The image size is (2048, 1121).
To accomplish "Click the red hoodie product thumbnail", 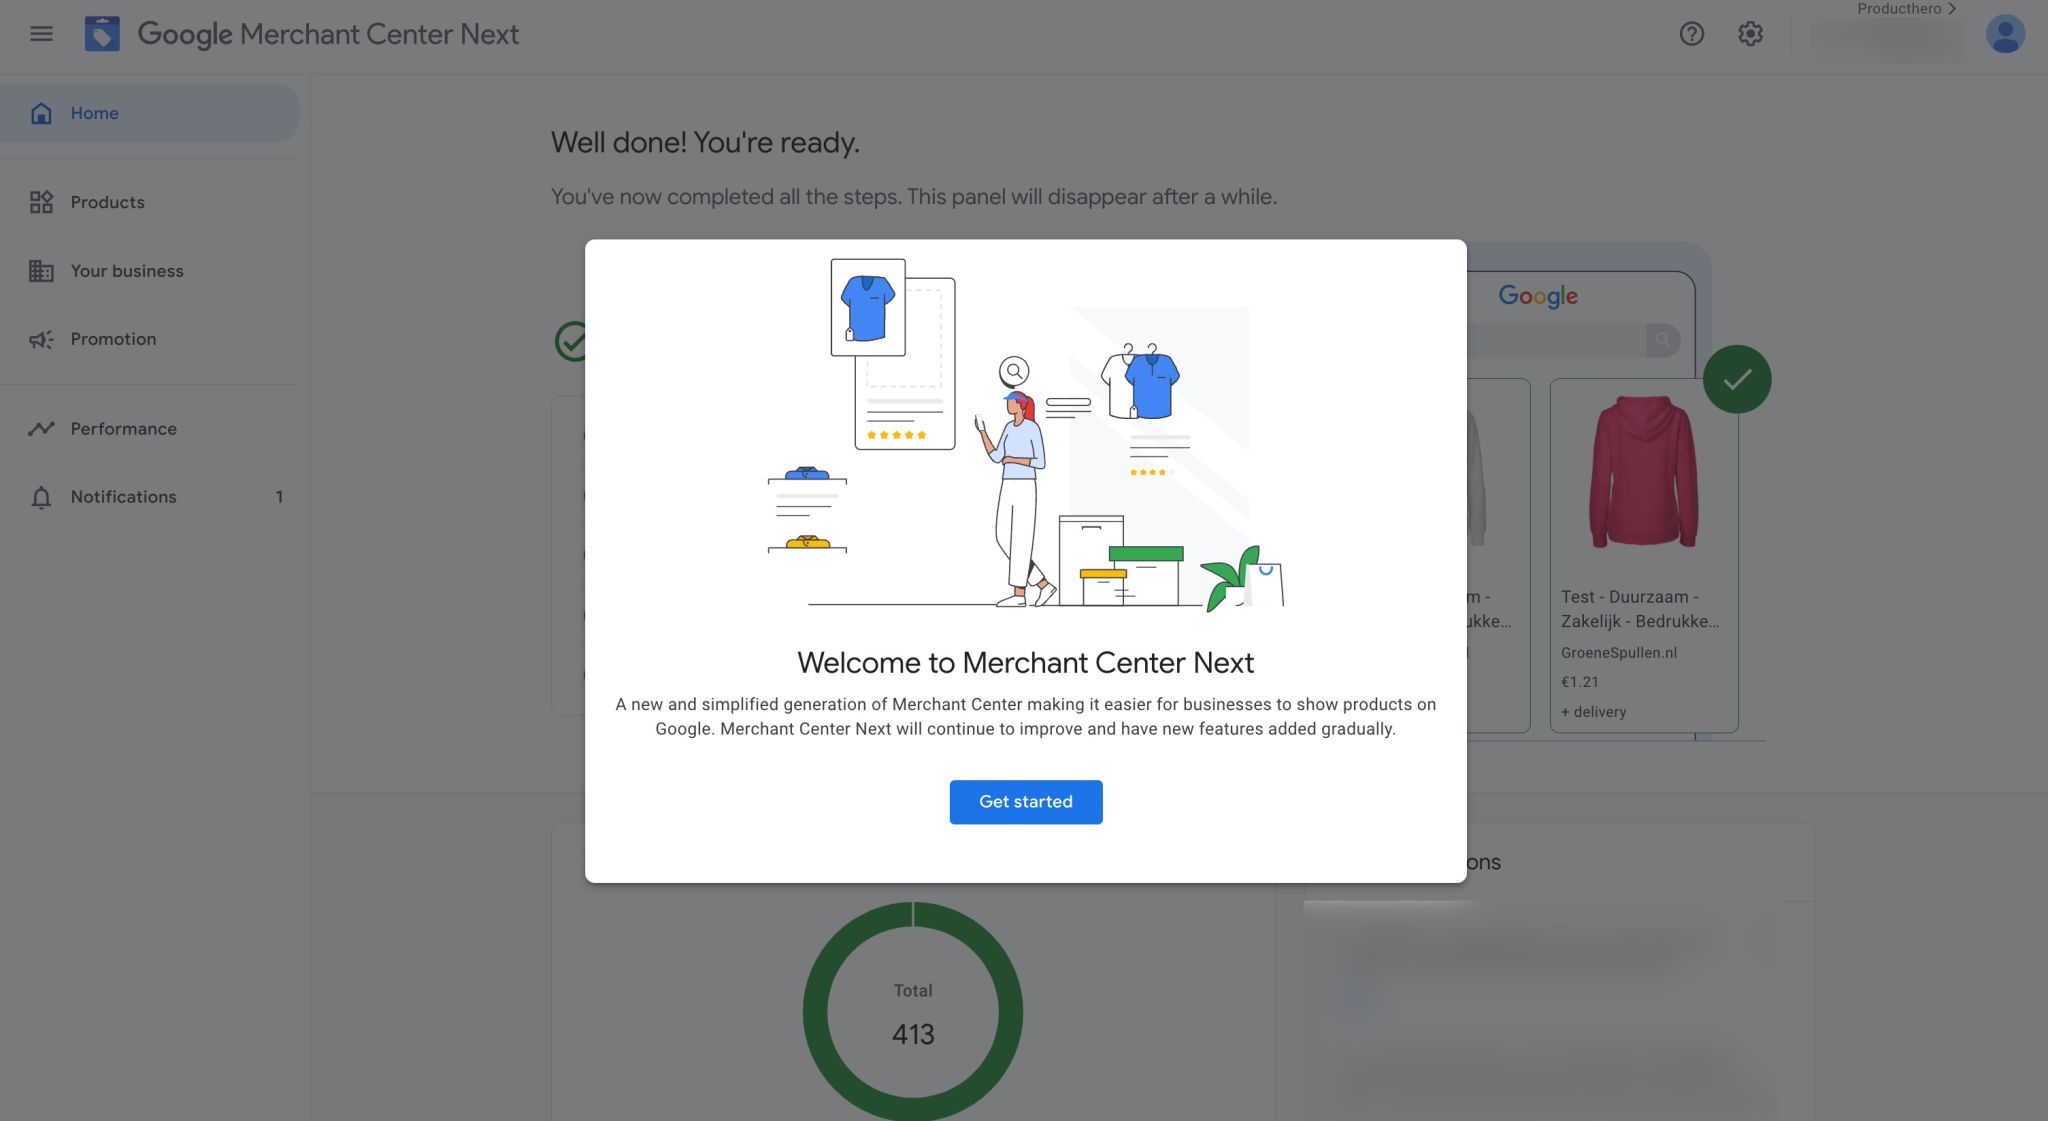I will [x=1643, y=471].
